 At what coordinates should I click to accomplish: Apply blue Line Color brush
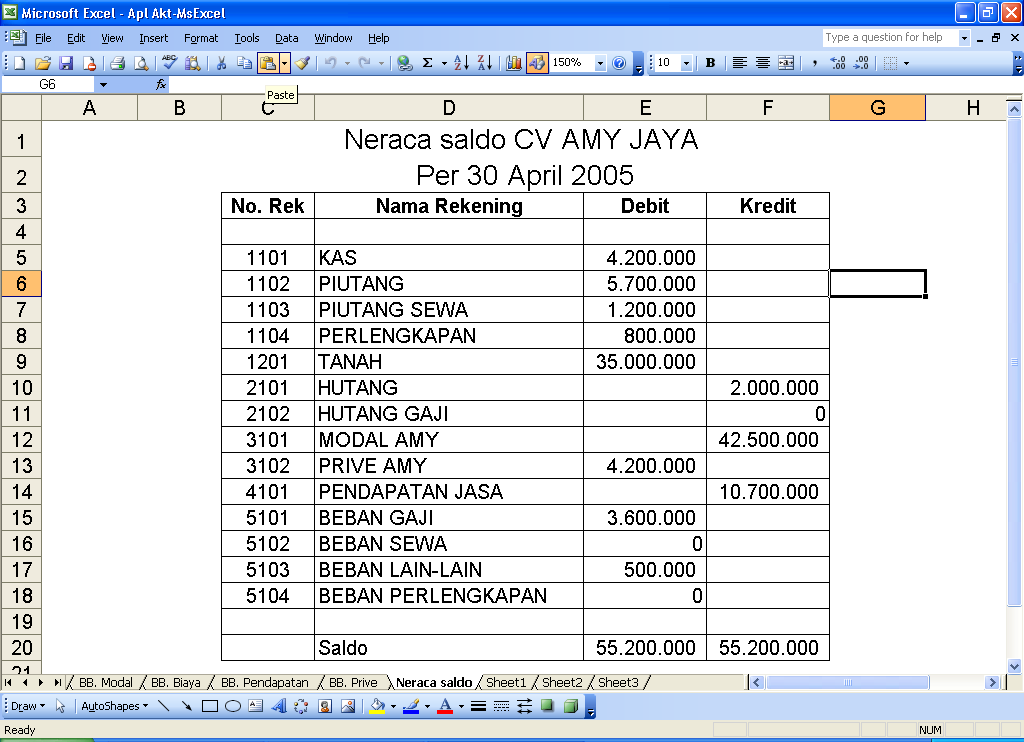[x=411, y=706]
